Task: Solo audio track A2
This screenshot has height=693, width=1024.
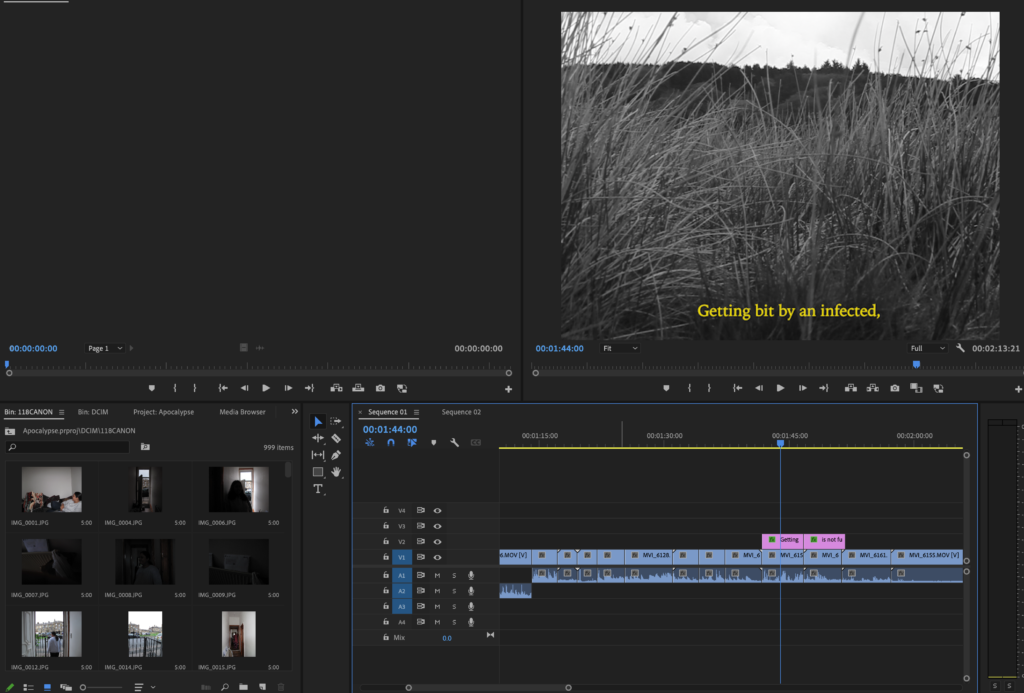Action: 453,591
